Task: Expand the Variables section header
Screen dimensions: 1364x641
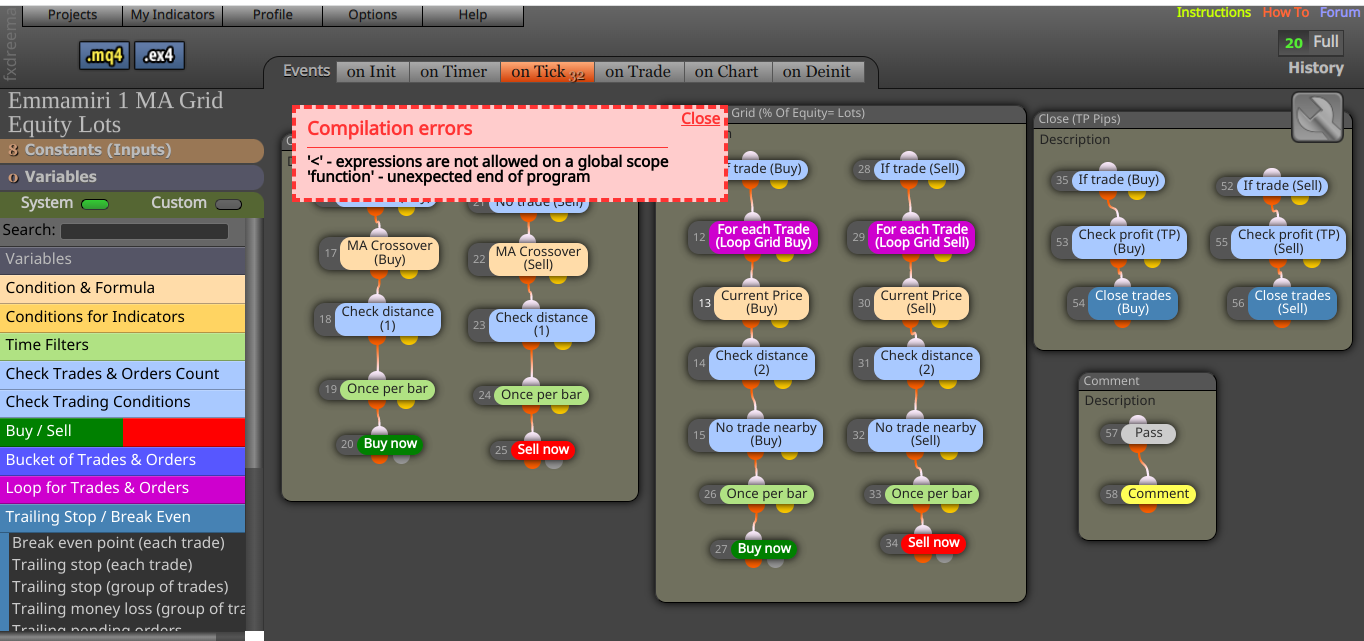Action: click(x=132, y=177)
